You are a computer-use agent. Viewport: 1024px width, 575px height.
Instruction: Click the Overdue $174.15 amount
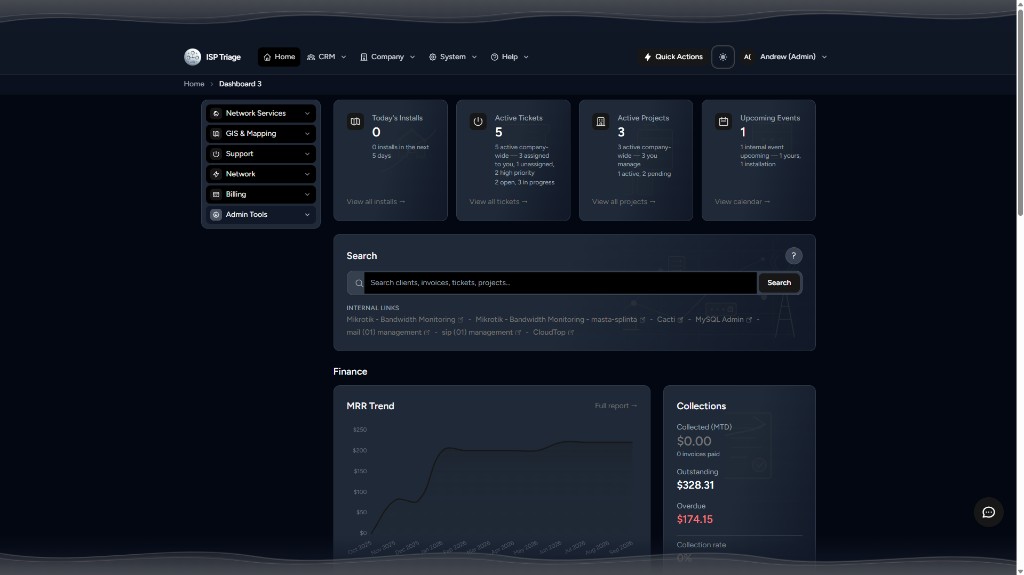pos(695,519)
